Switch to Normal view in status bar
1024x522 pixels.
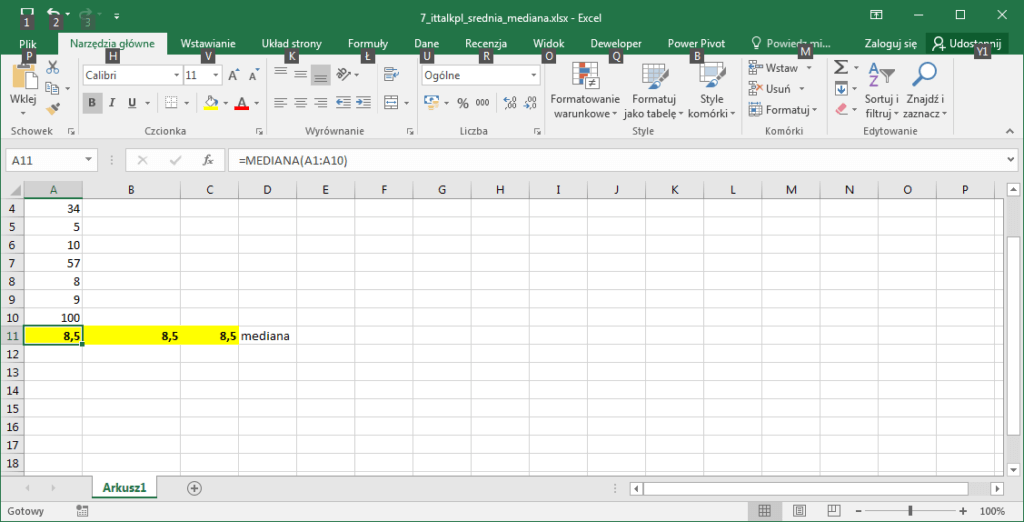coord(765,510)
